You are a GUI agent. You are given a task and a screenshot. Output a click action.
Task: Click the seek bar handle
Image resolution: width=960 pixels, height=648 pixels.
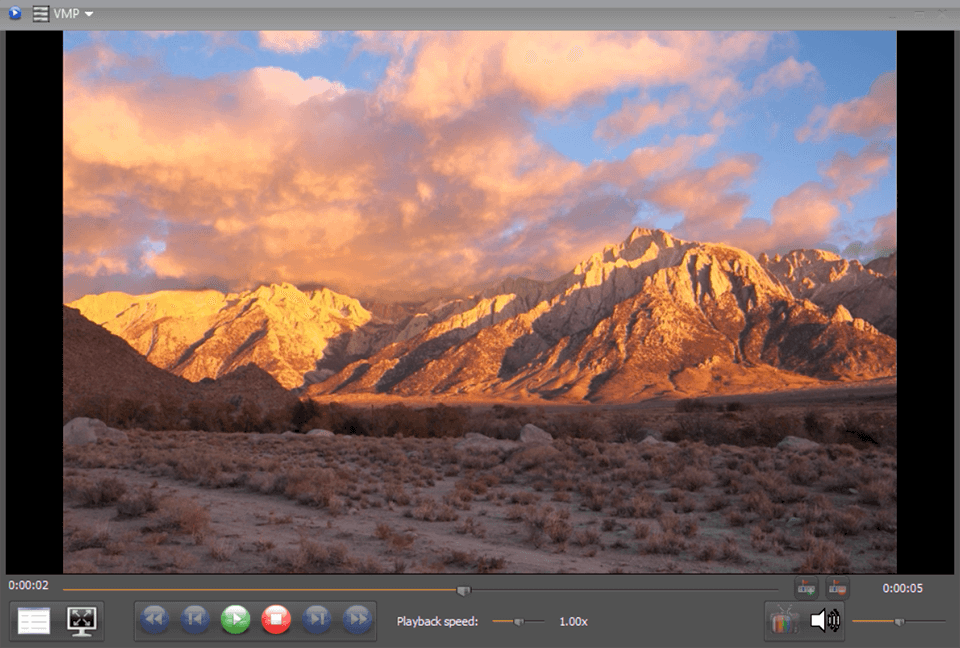pos(466,589)
